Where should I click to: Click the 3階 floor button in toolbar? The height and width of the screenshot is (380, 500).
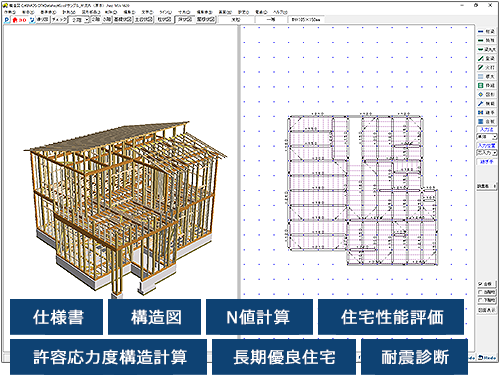tap(107, 20)
